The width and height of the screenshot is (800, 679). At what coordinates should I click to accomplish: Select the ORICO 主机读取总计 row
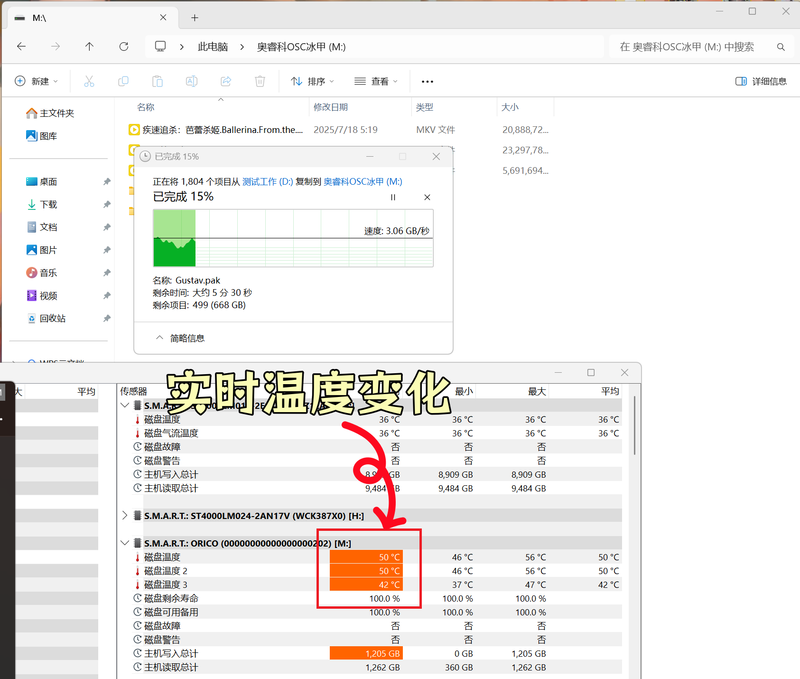[x=377, y=667]
